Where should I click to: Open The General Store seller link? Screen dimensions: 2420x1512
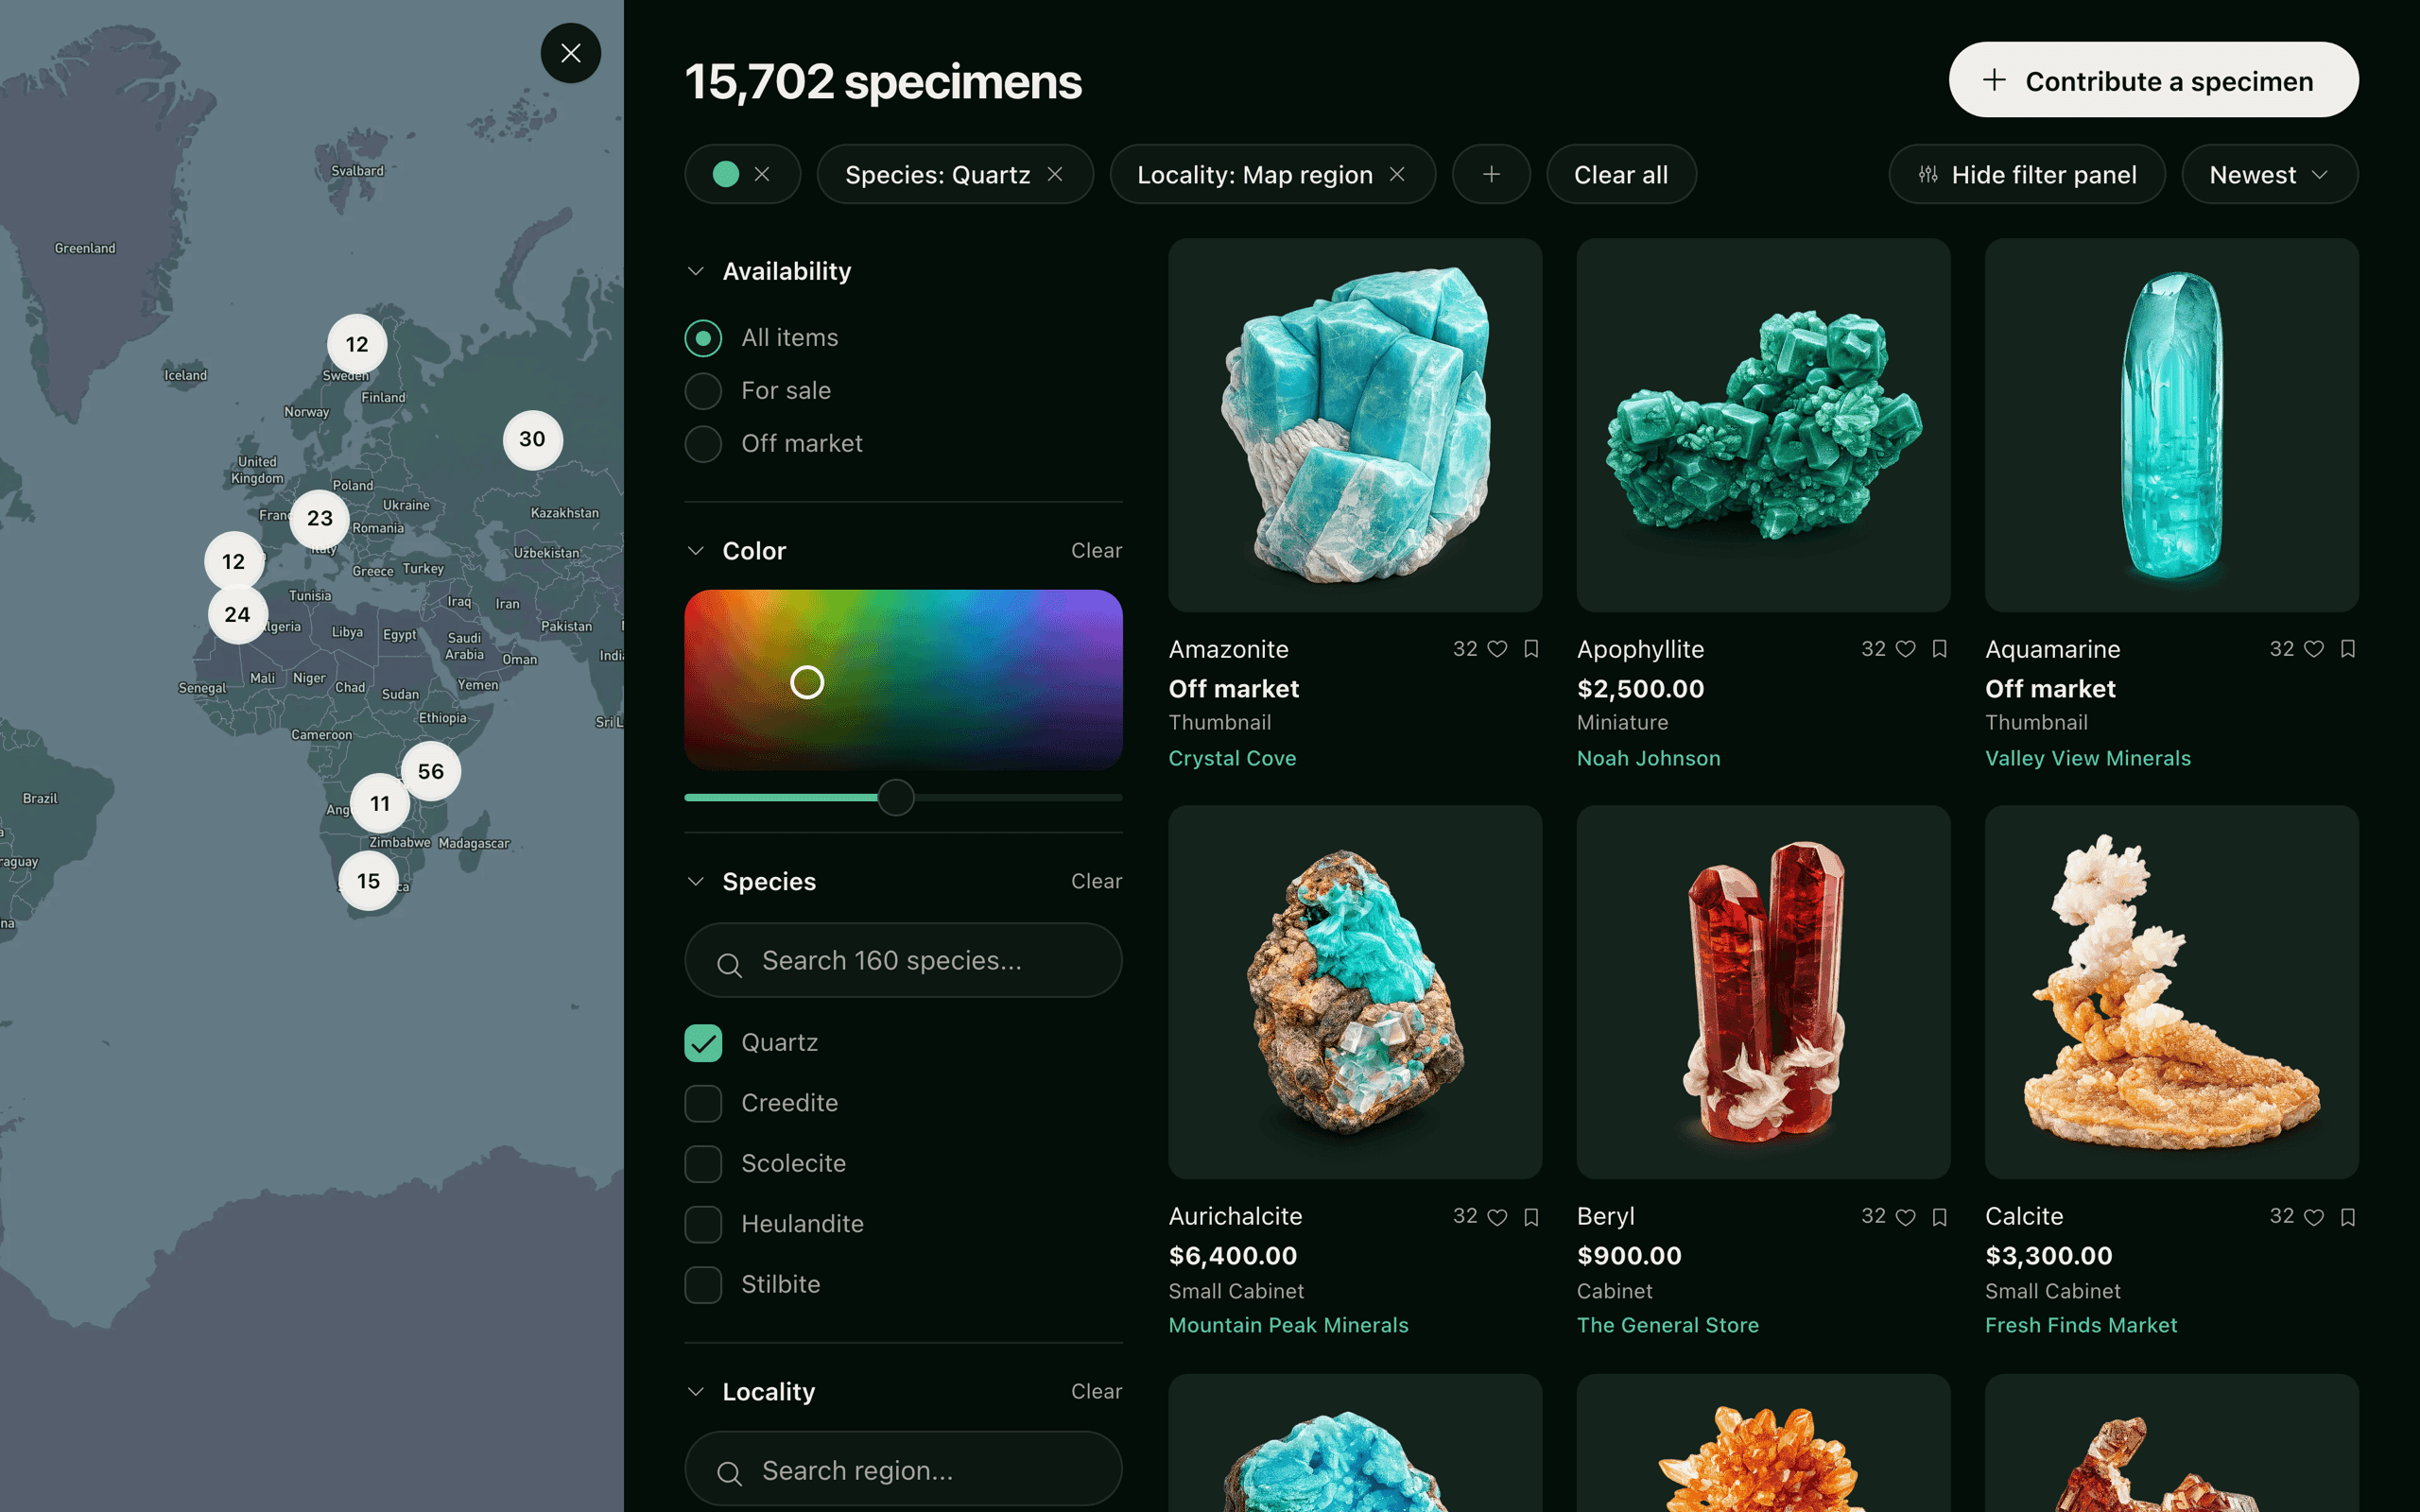[x=1667, y=1325]
